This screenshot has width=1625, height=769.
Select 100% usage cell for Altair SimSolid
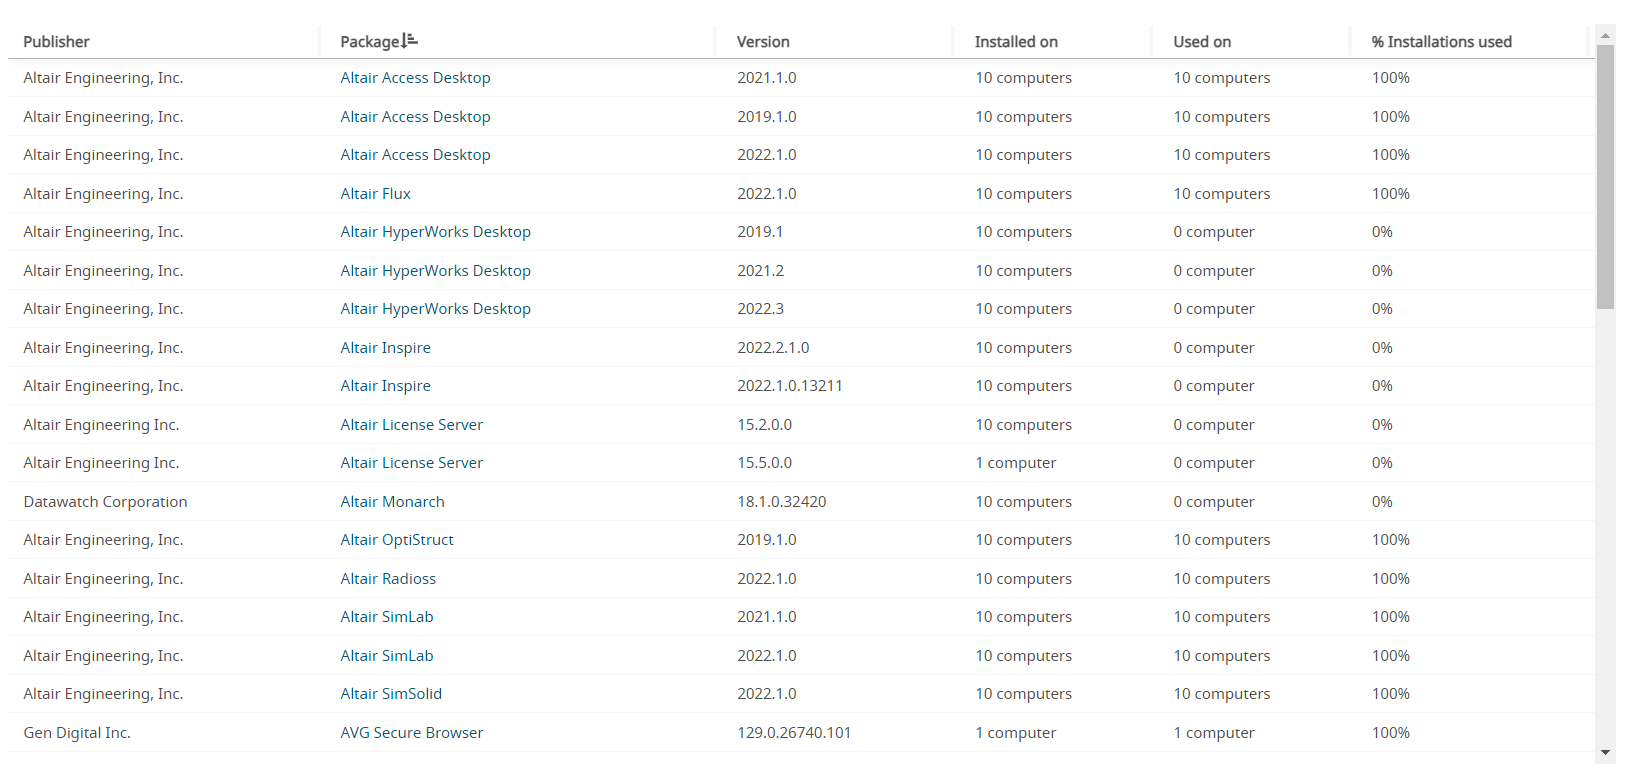pos(1390,694)
